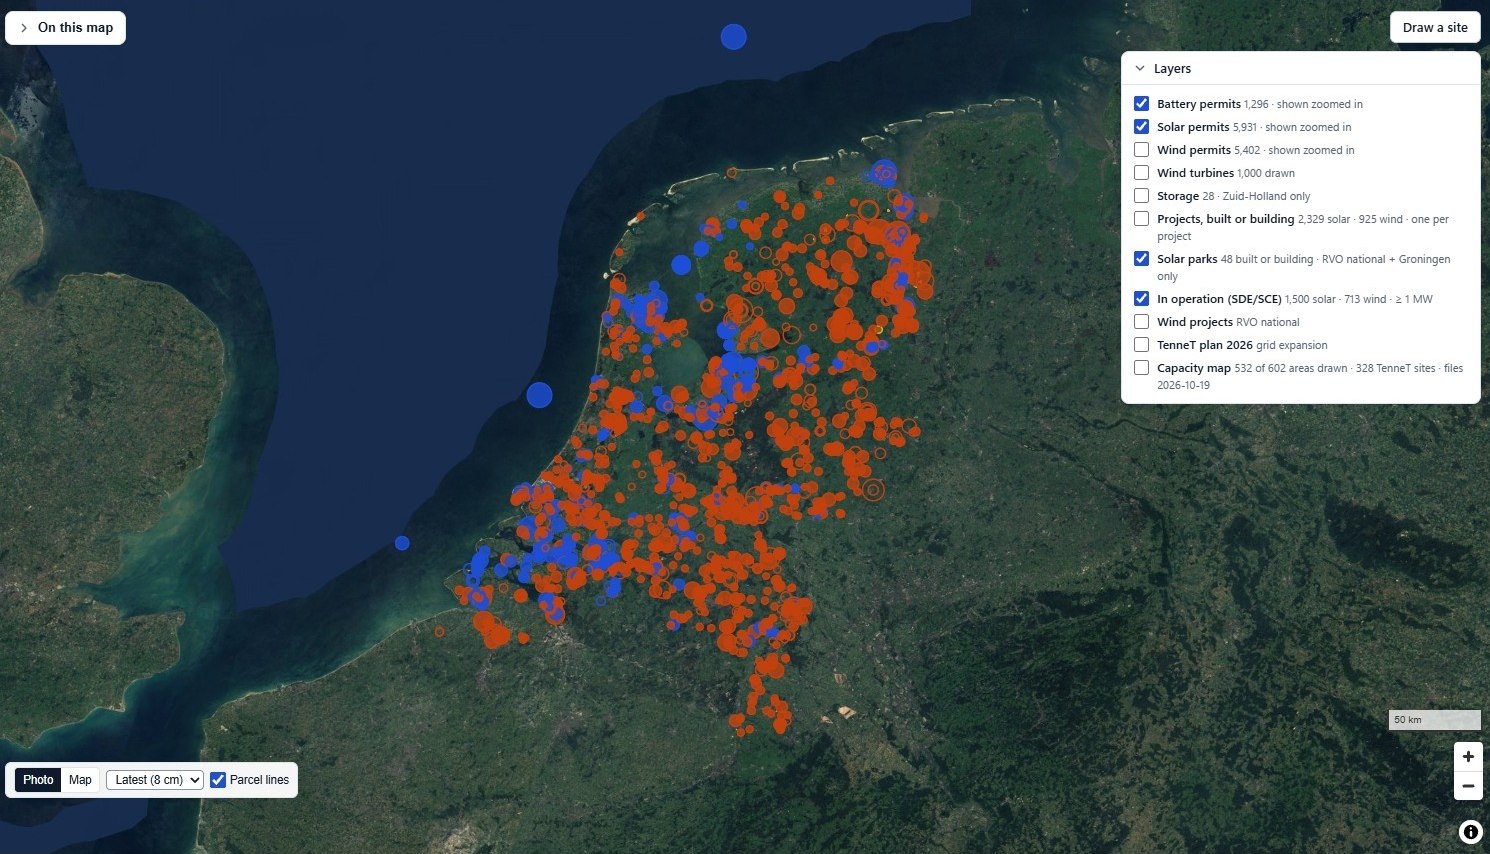Turn on the Capacity map layer
The height and width of the screenshot is (854, 1490).
1141,368
